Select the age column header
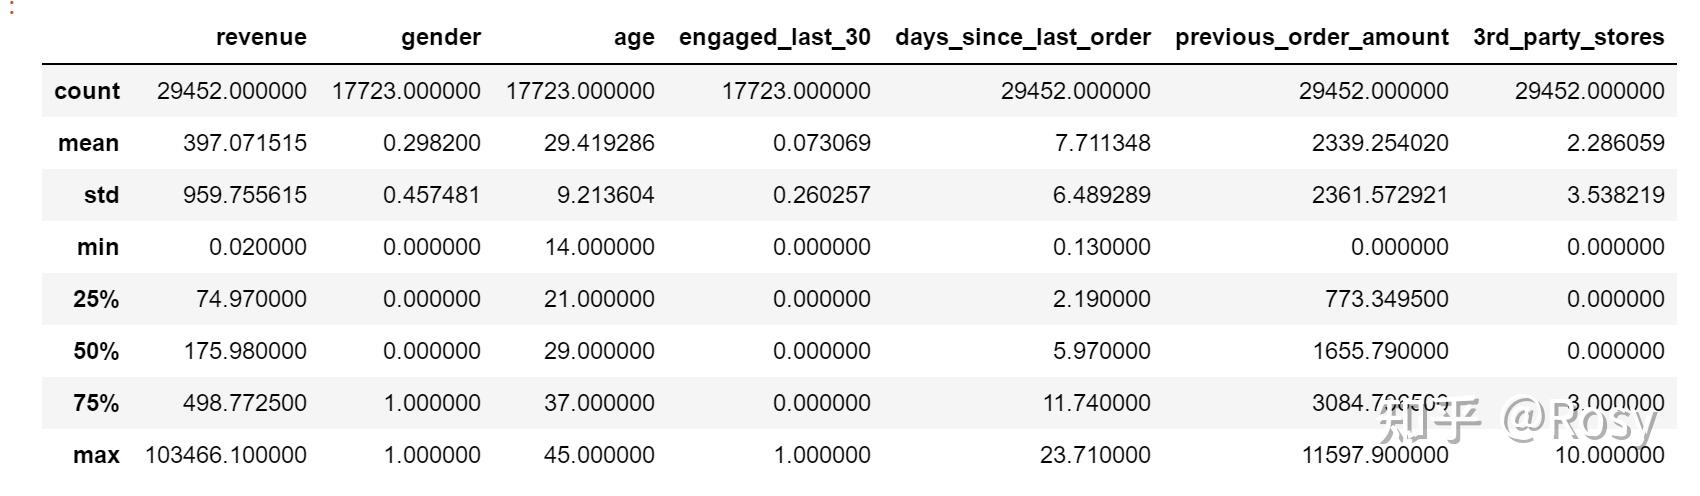The height and width of the screenshot is (496, 1700). click(x=634, y=38)
